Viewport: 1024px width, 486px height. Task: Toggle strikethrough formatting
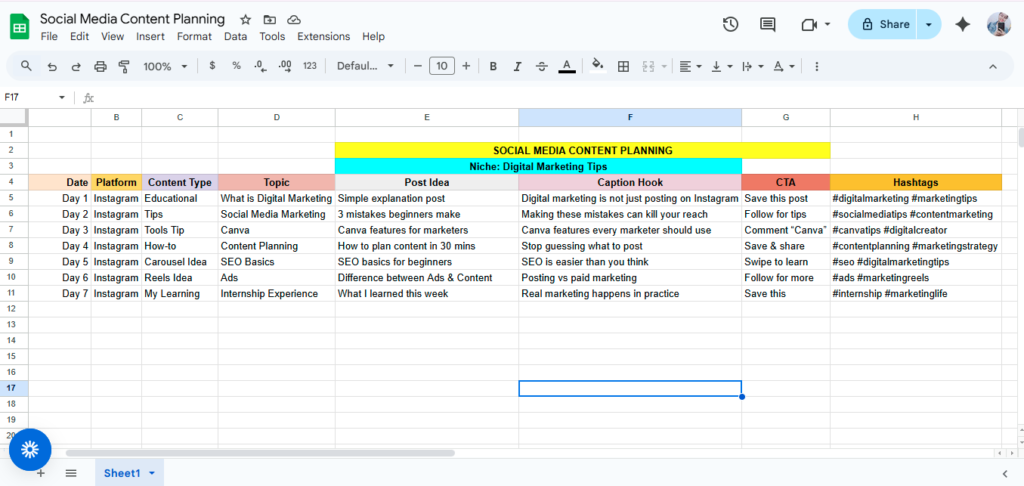point(542,66)
